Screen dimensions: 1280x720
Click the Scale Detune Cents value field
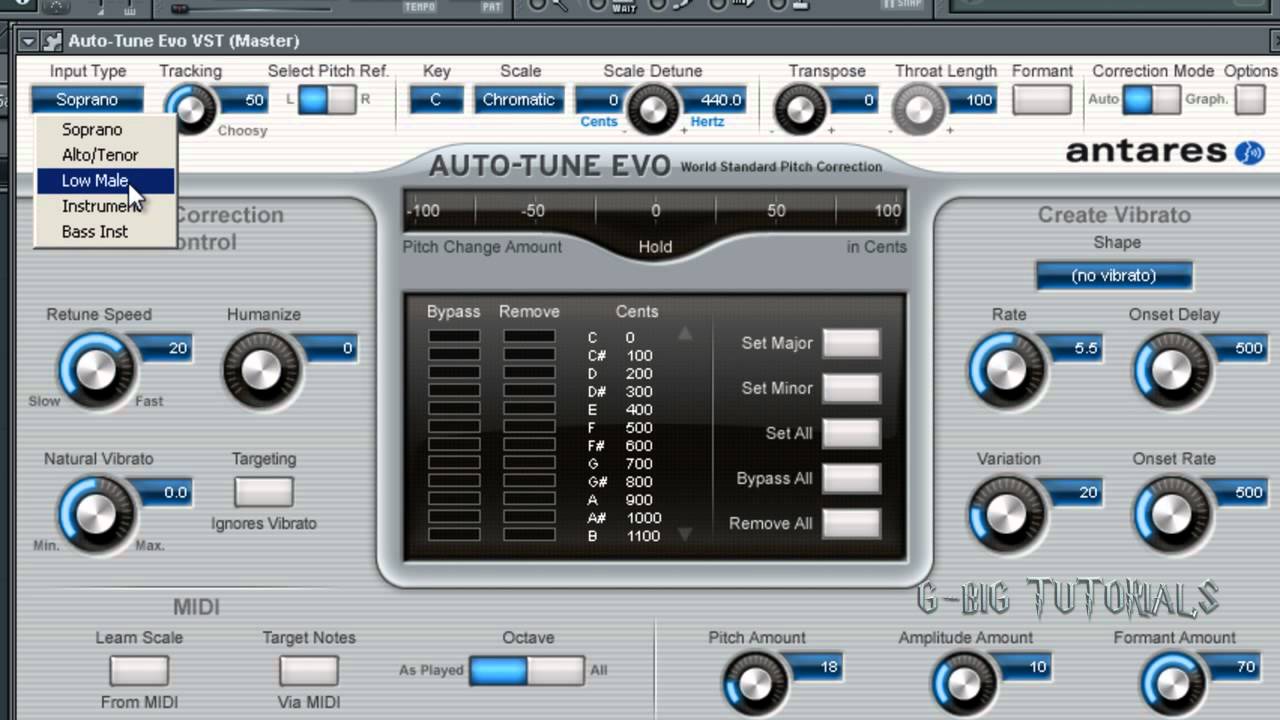(x=601, y=100)
